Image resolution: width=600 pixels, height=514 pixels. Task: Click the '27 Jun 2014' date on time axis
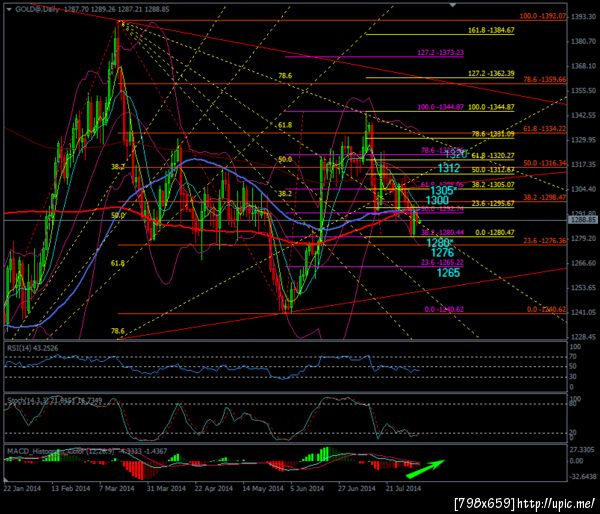click(x=357, y=488)
